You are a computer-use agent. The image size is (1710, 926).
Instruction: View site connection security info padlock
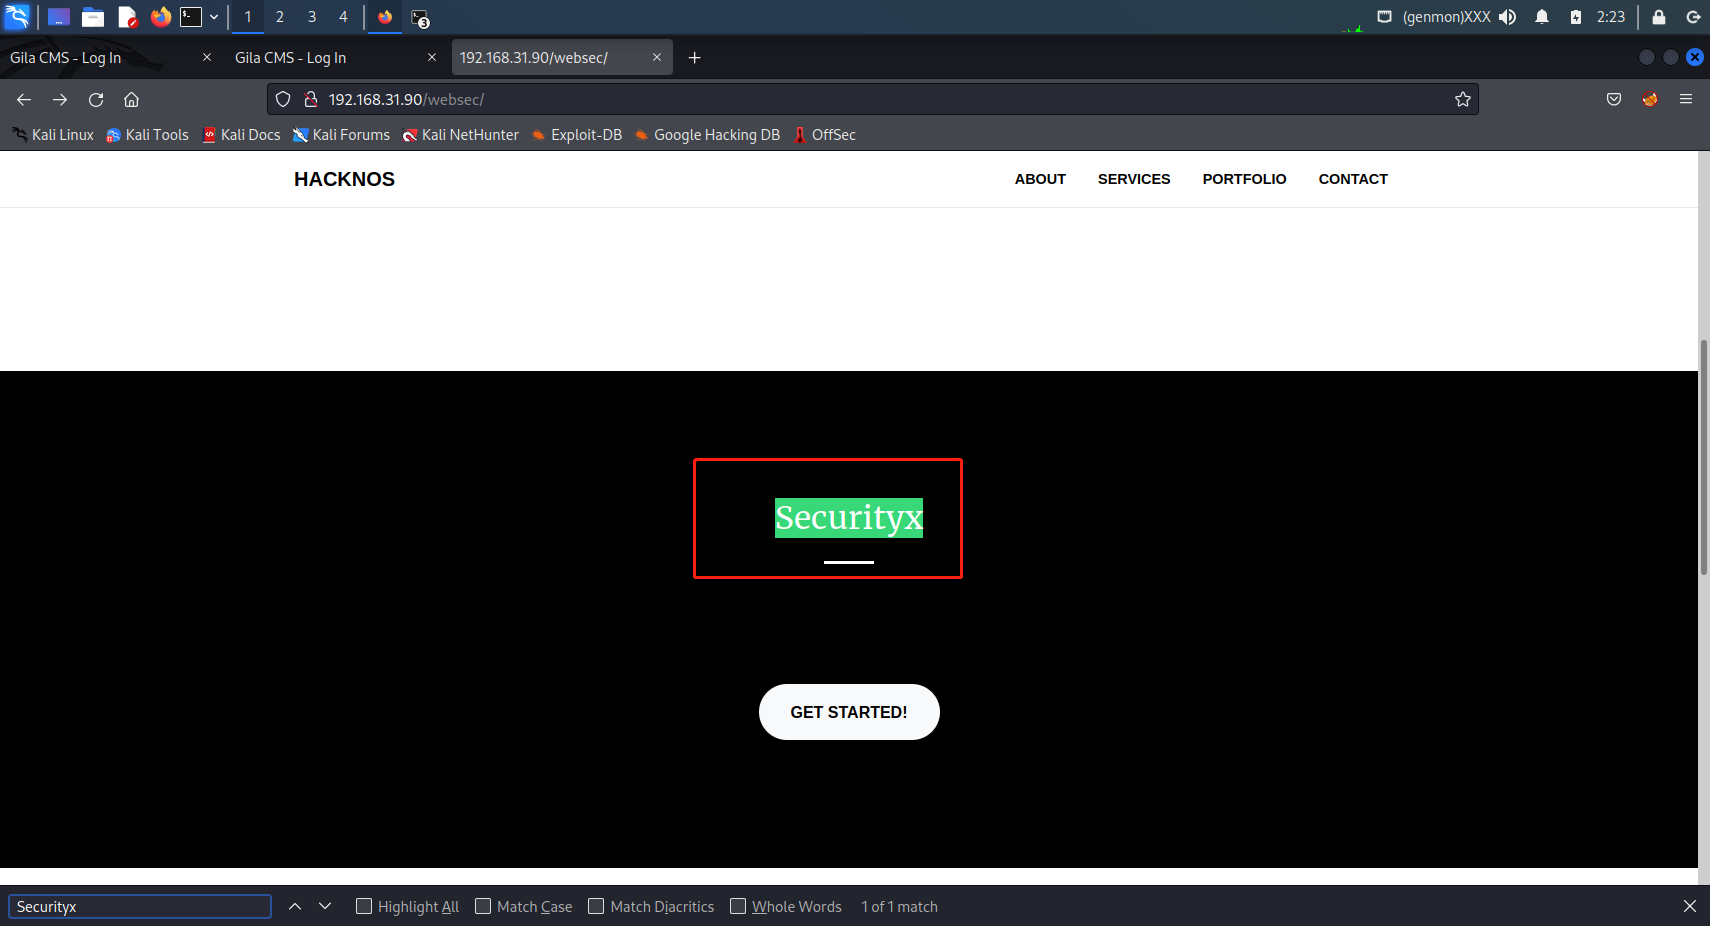311,99
